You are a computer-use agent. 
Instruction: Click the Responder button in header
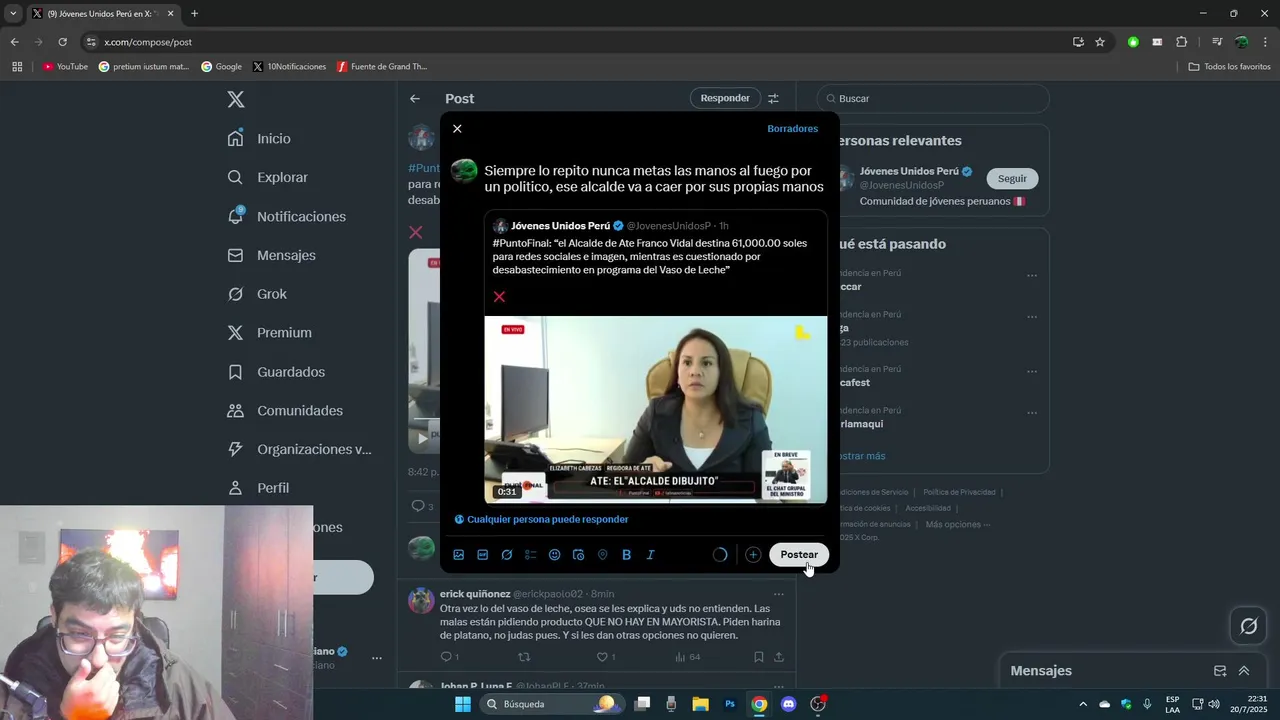click(725, 98)
